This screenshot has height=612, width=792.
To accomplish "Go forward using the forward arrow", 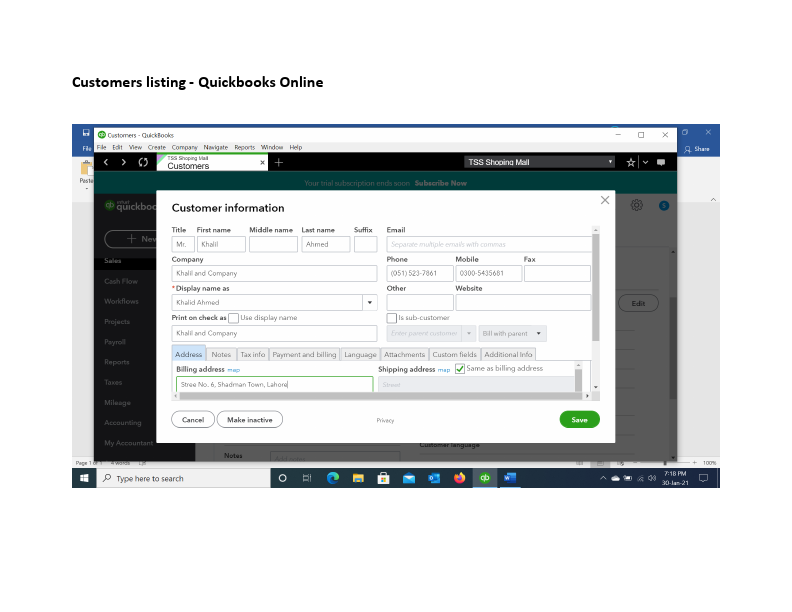I will coord(124,162).
